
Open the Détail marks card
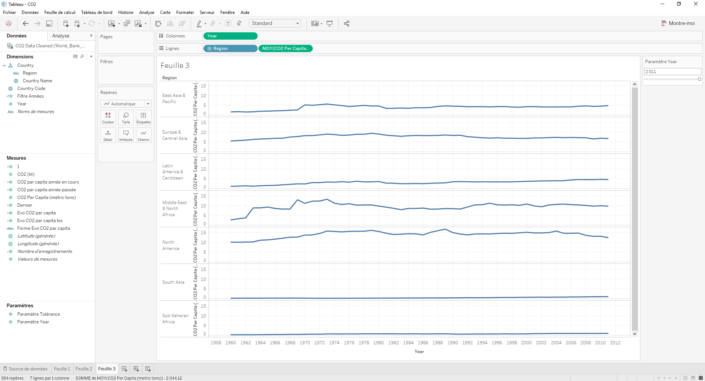(x=108, y=135)
